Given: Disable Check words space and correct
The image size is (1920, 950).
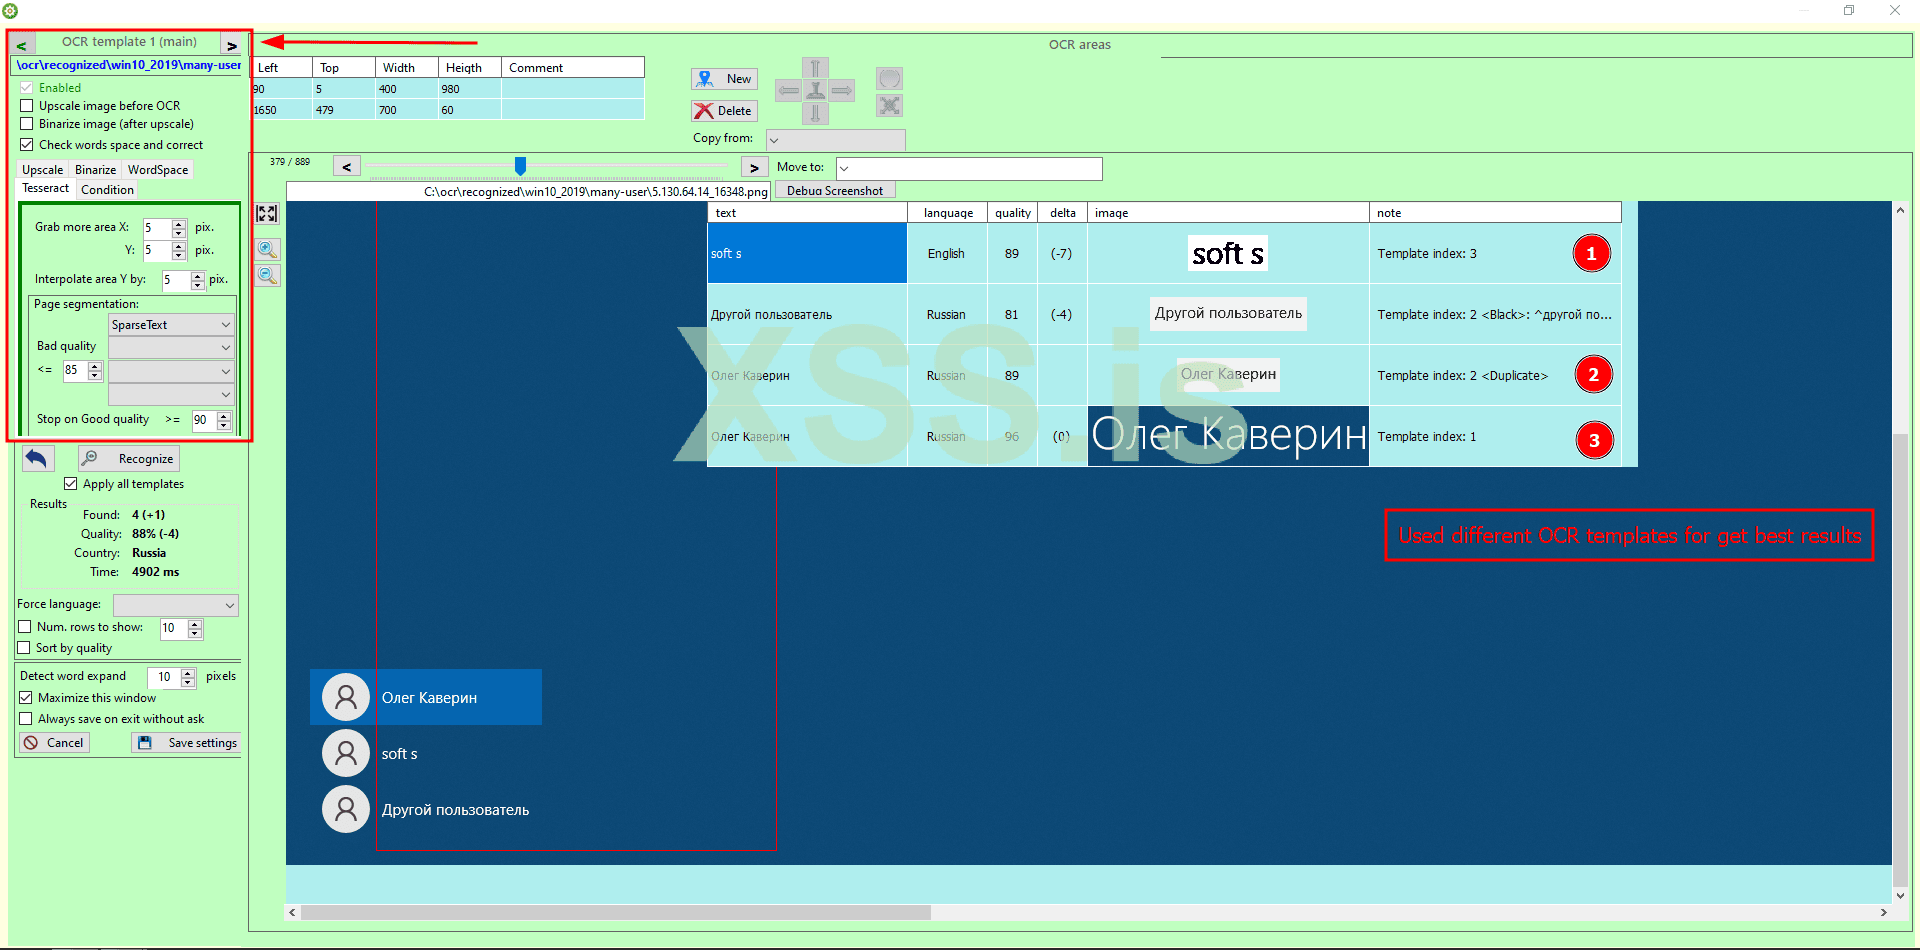Looking at the screenshot, I should tap(26, 144).
